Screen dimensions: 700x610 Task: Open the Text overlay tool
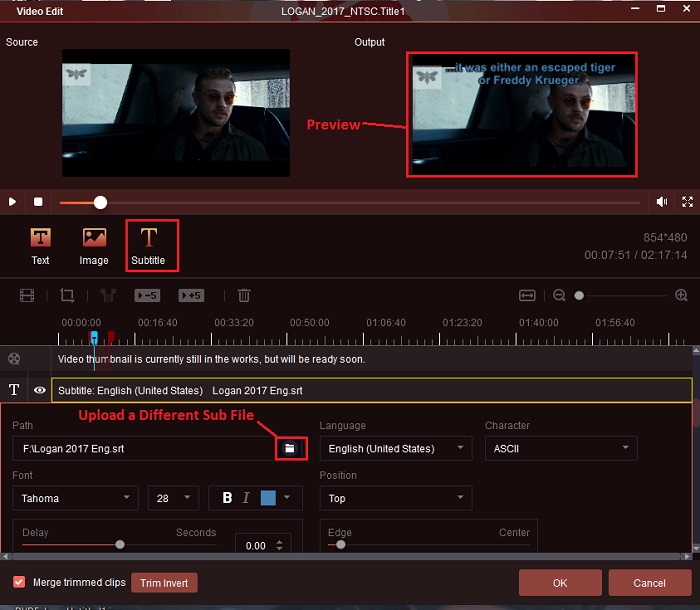point(40,246)
